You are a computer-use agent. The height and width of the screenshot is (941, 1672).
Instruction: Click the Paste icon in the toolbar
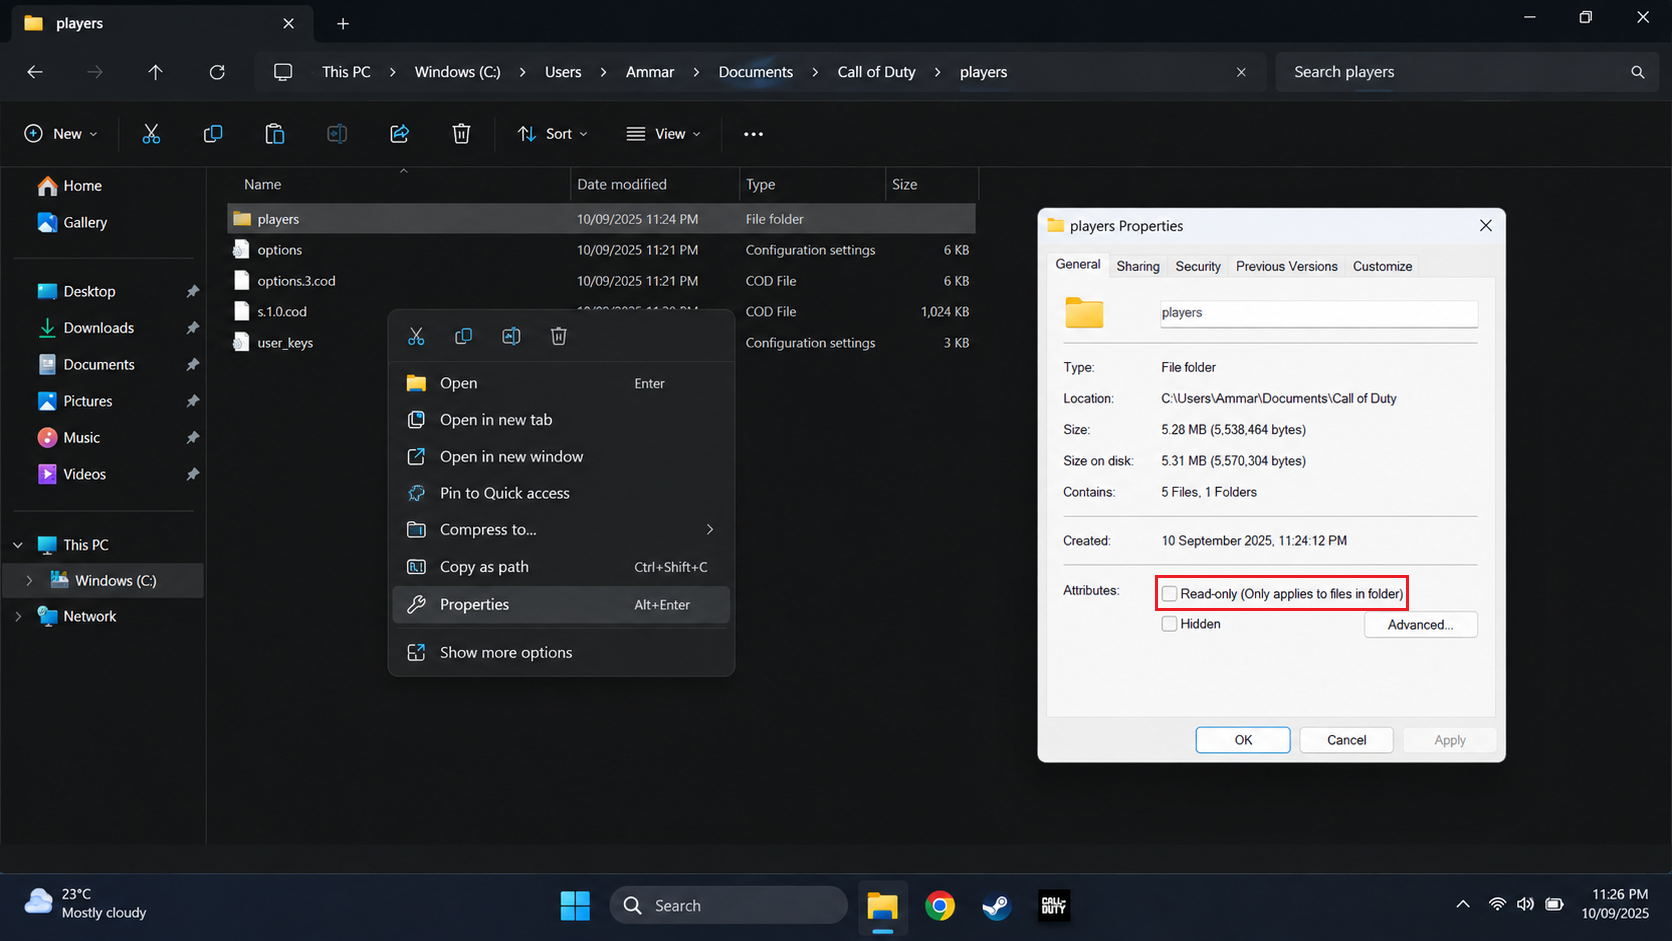point(275,134)
